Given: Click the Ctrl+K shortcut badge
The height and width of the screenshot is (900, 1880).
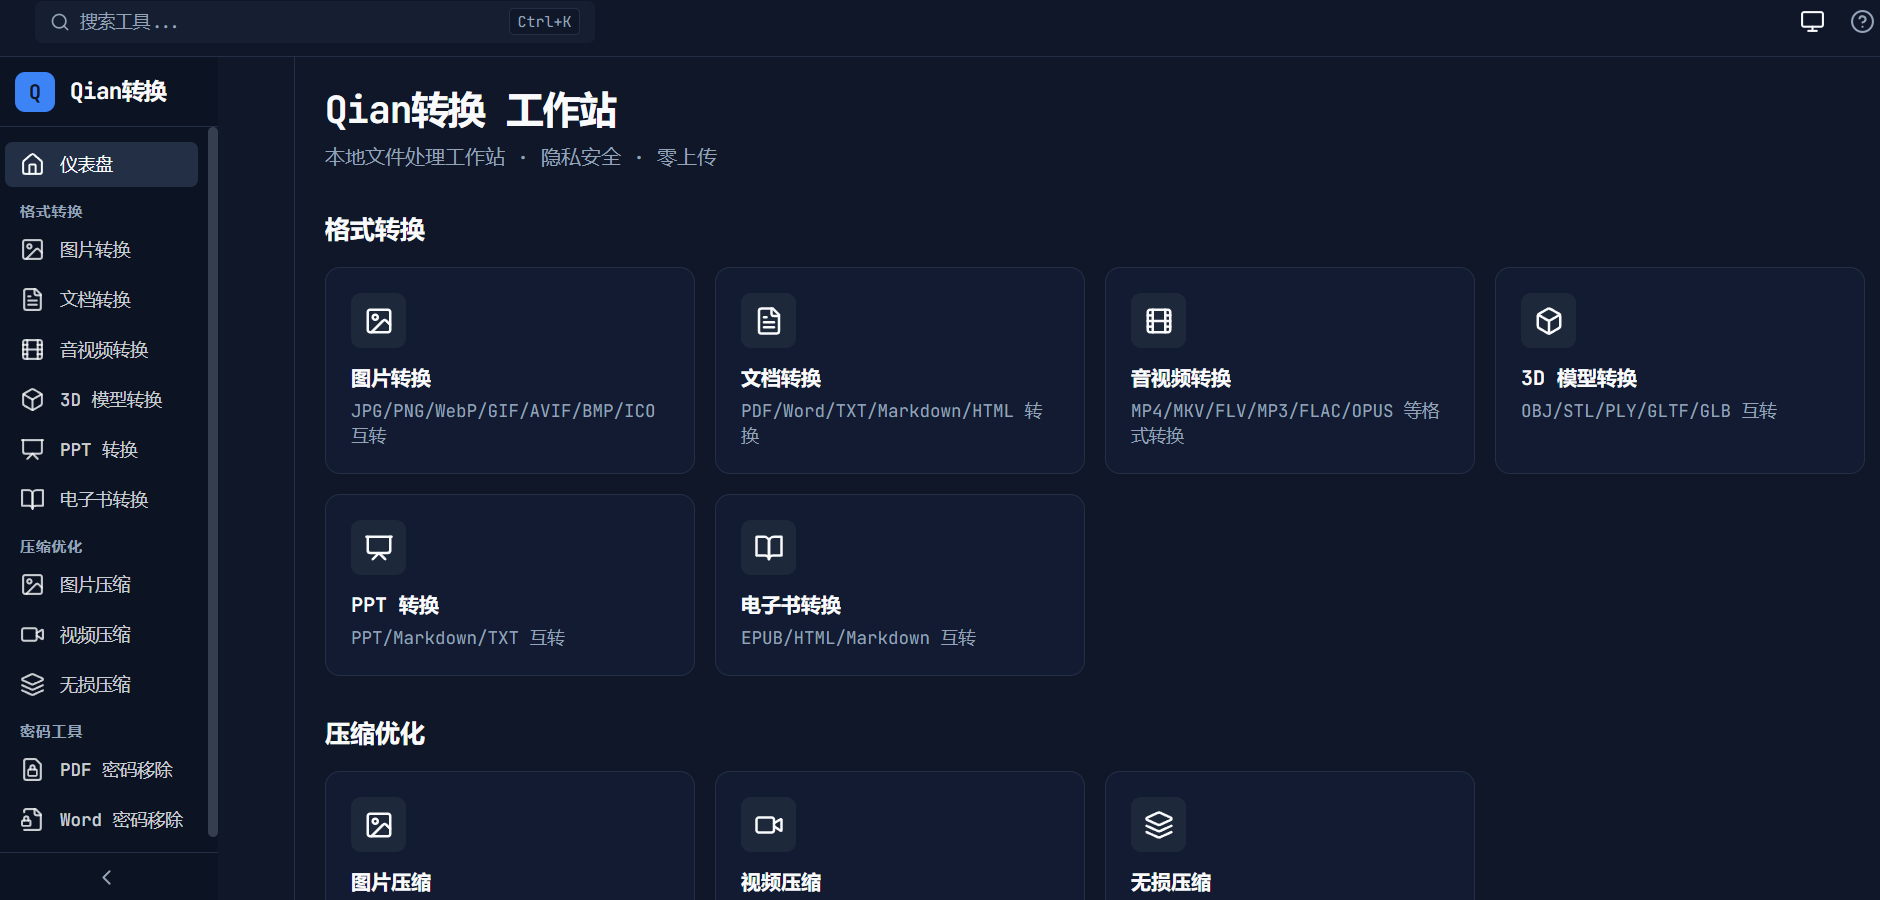Looking at the screenshot, I should pos(544,22).
